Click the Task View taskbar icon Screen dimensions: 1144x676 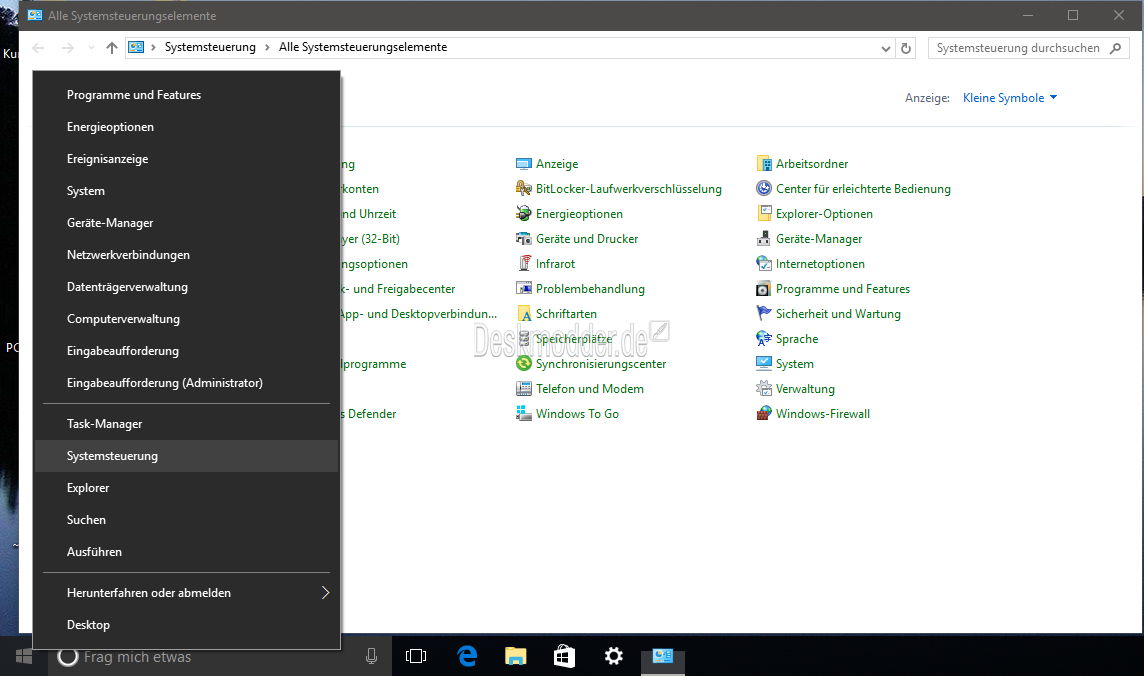[416, 656]
